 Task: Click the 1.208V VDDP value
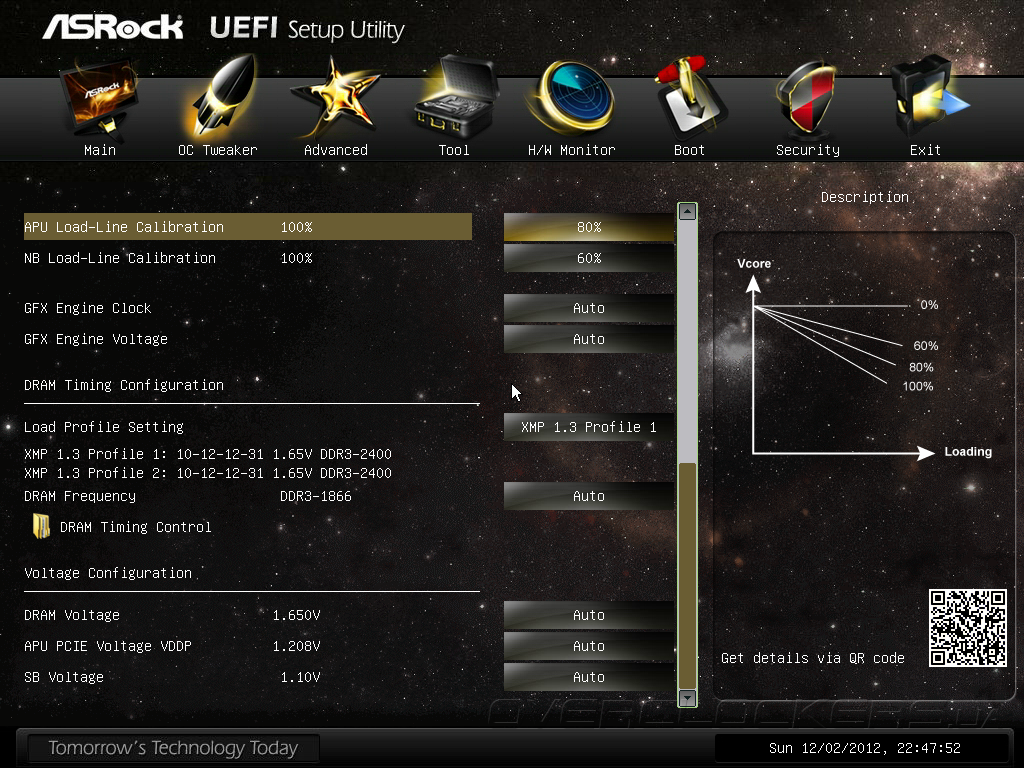point(296,646)
